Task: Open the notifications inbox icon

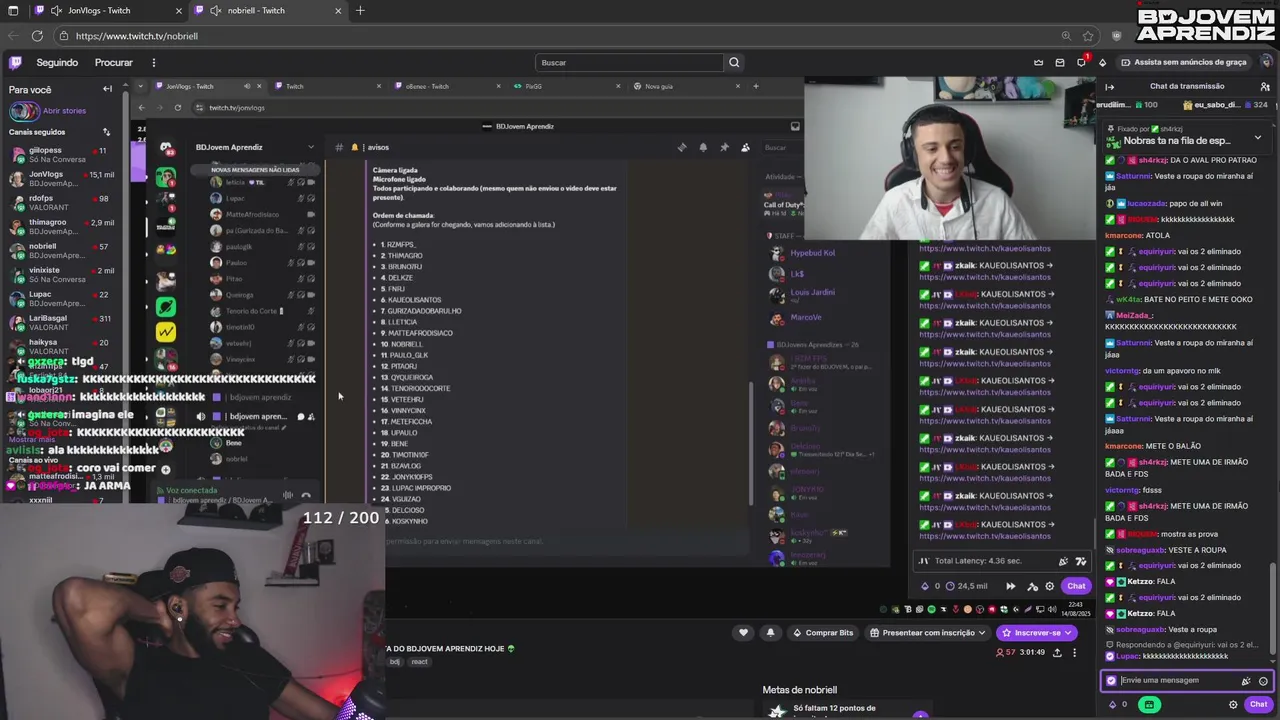Action: pyautogui.click(x=1060, y=62)
